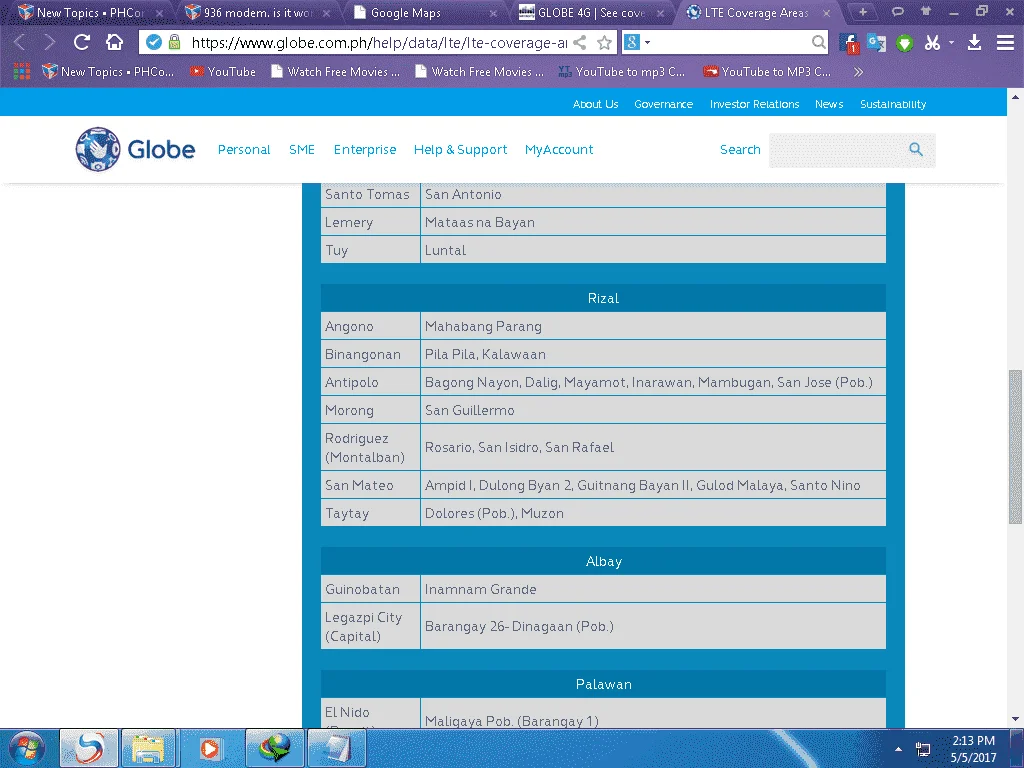Image resolution: width=1024 pixels, height=768 pixels.
Task: Show more bookmarks with double chevron
Action: pos(858,72)
